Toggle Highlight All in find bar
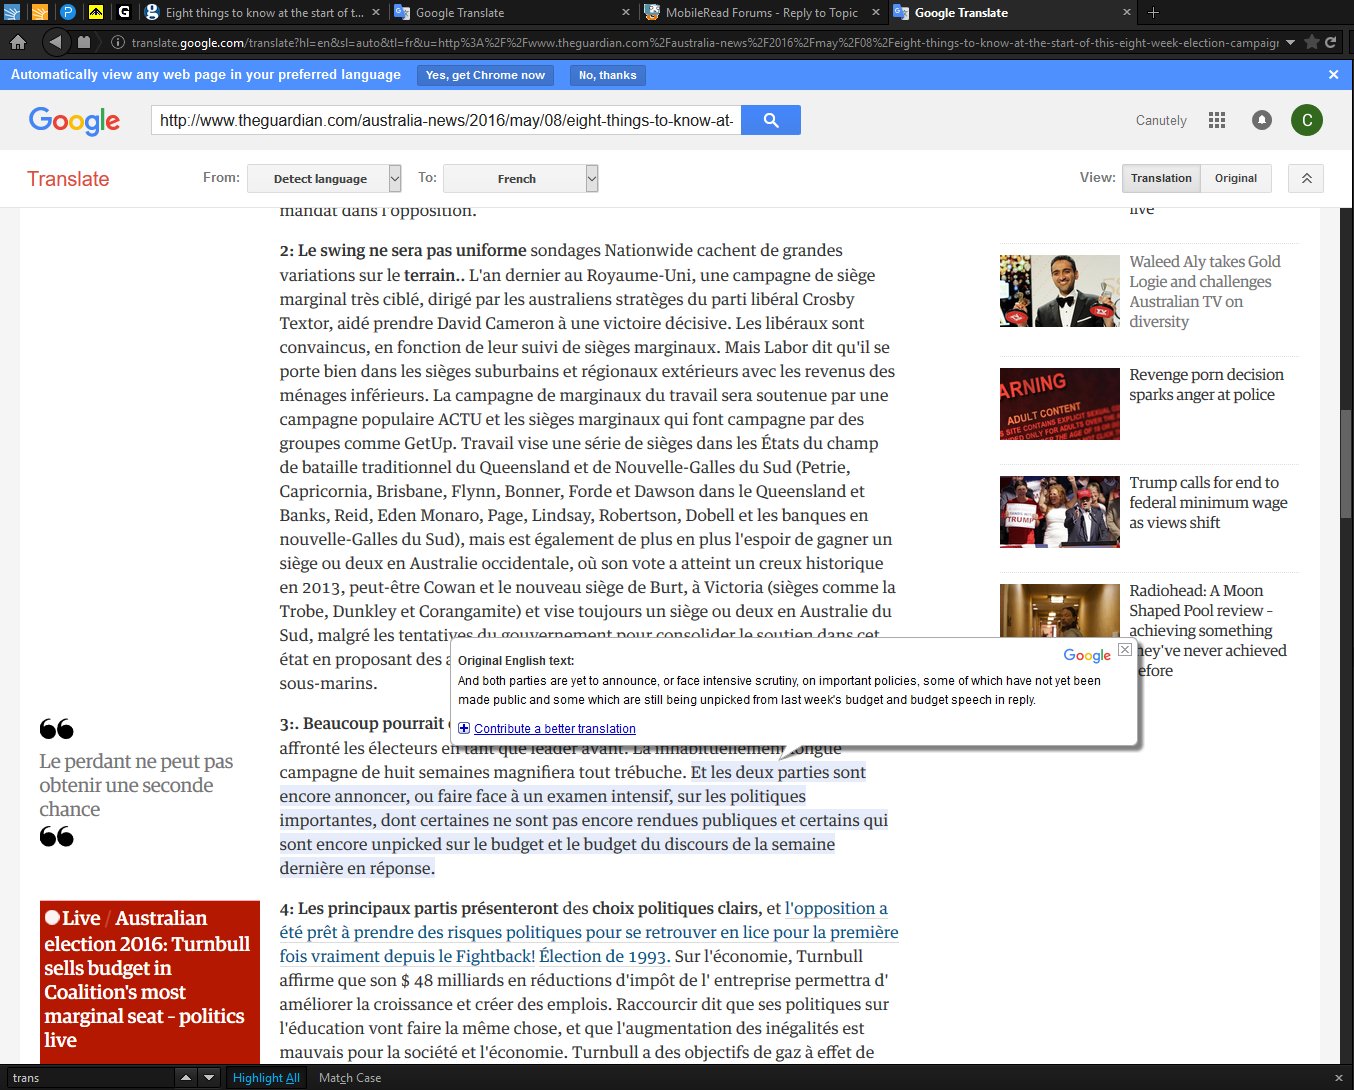Viewport: 1354px width, 1090px height. click(266, 1077)
